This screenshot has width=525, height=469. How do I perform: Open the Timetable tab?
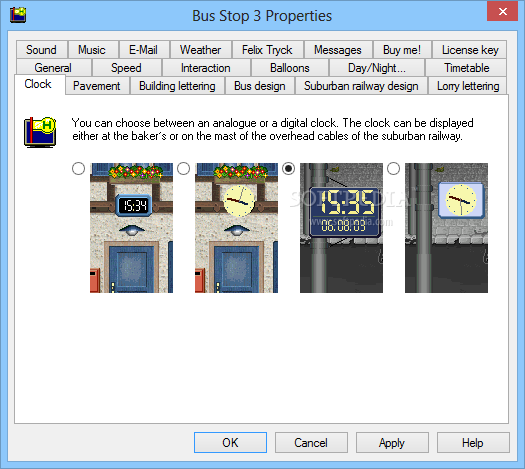(466, 68)
